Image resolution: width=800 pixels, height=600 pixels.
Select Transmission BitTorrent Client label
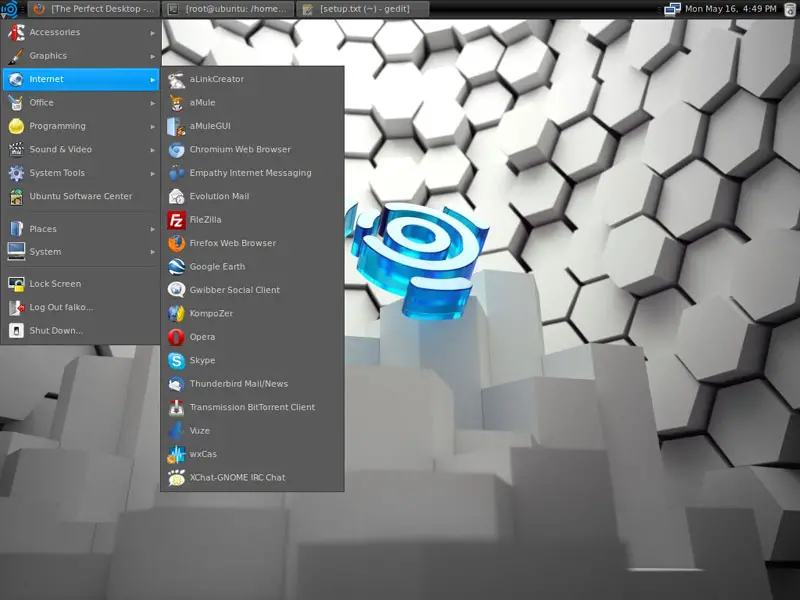[x=252, y=407]
